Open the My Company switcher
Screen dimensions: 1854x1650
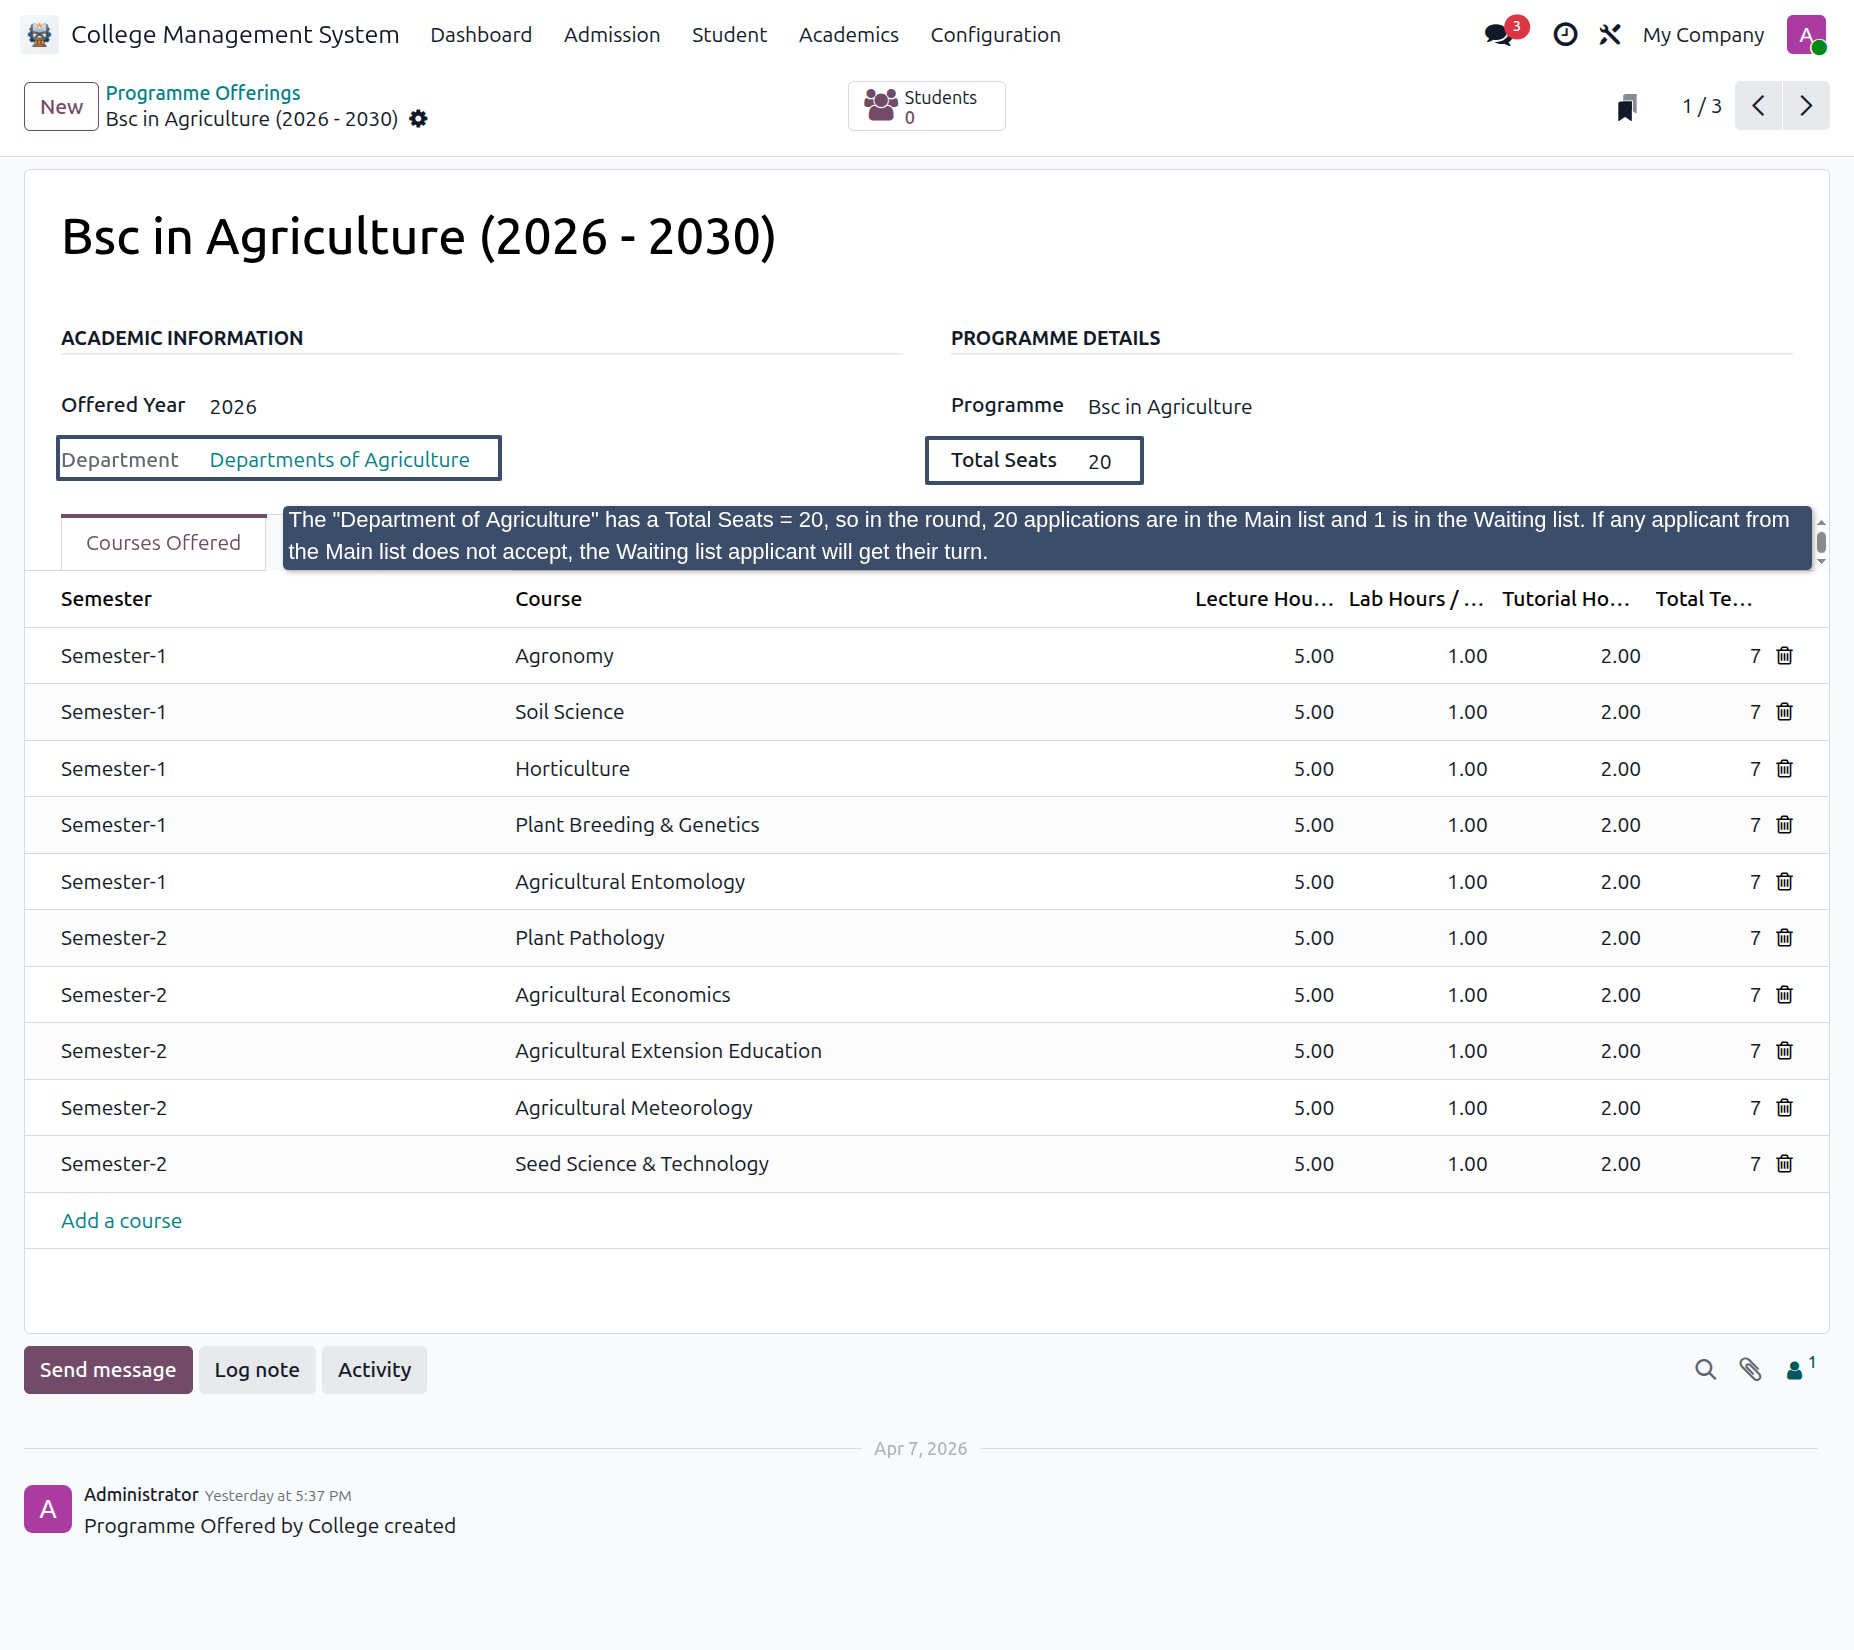click(1703, 35)
